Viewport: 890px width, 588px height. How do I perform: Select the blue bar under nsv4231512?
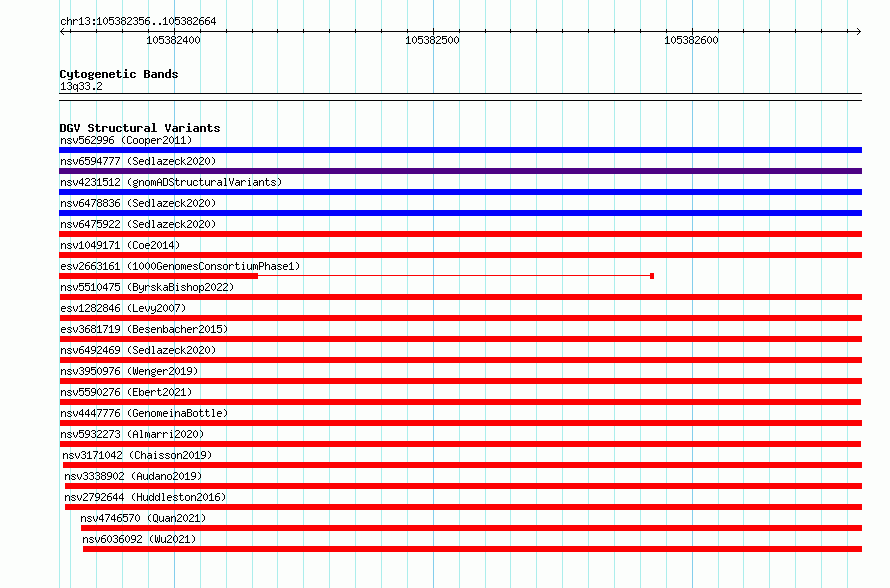pos(460,192)
